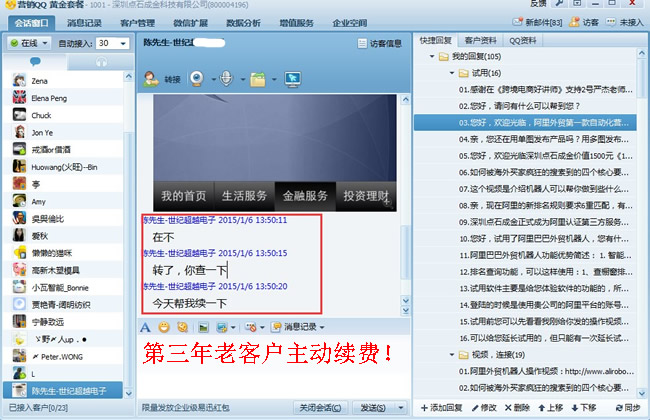
Task: Select reply 12.排名查询功能
Action: [x=525, y=272]
